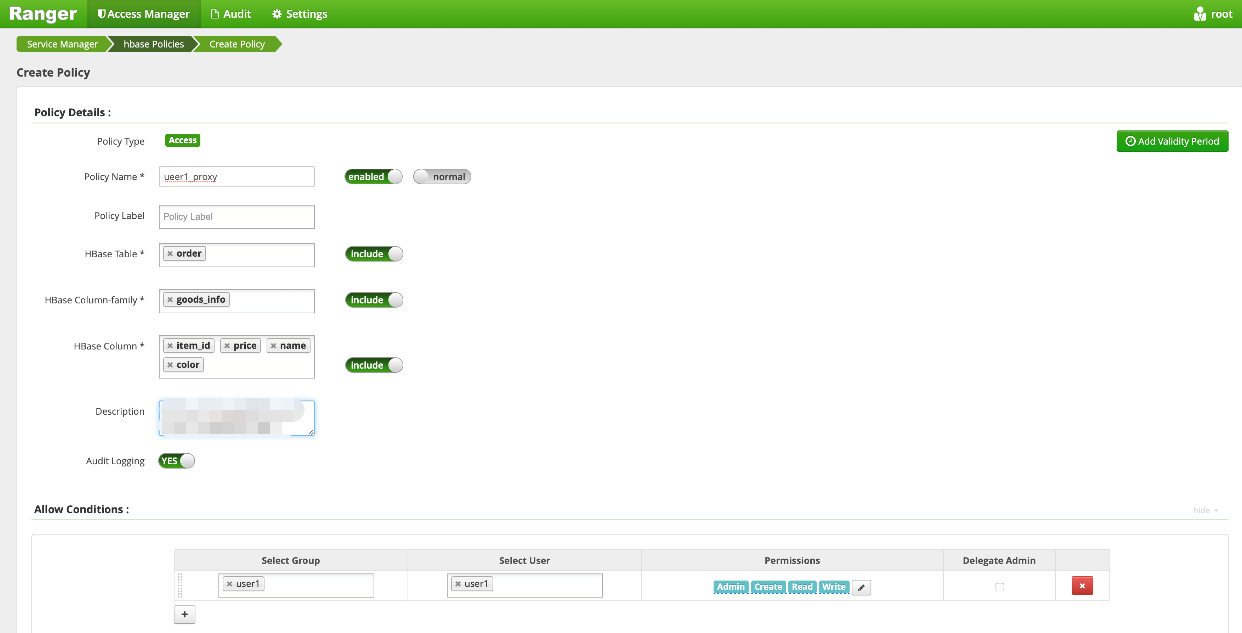
Task: Click the HBase Column field
Action: (x=236, y=356)
